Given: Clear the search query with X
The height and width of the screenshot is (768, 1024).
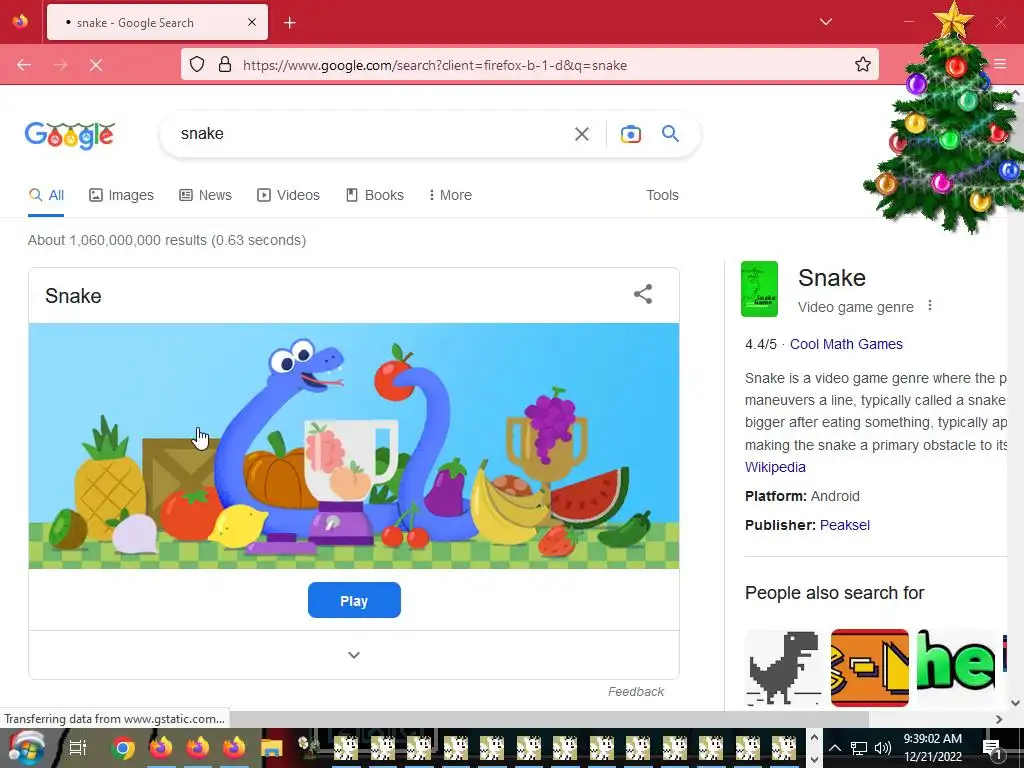Looking at the screenshot, I should pos(581,134).
